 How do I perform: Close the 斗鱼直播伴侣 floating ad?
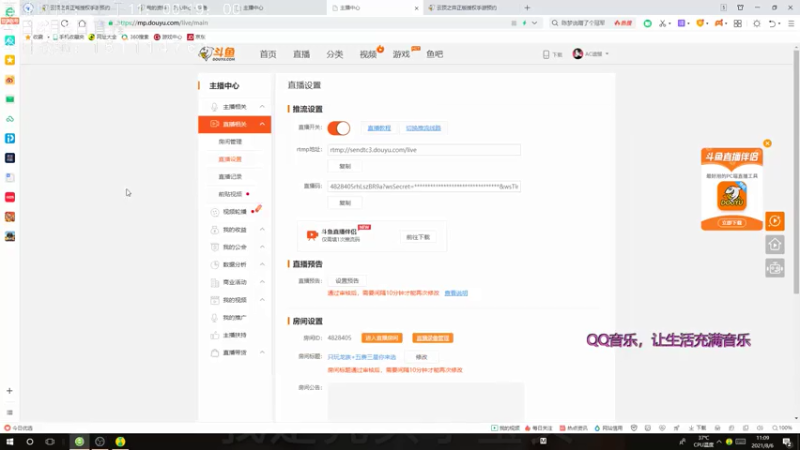[x=767, y=143]
